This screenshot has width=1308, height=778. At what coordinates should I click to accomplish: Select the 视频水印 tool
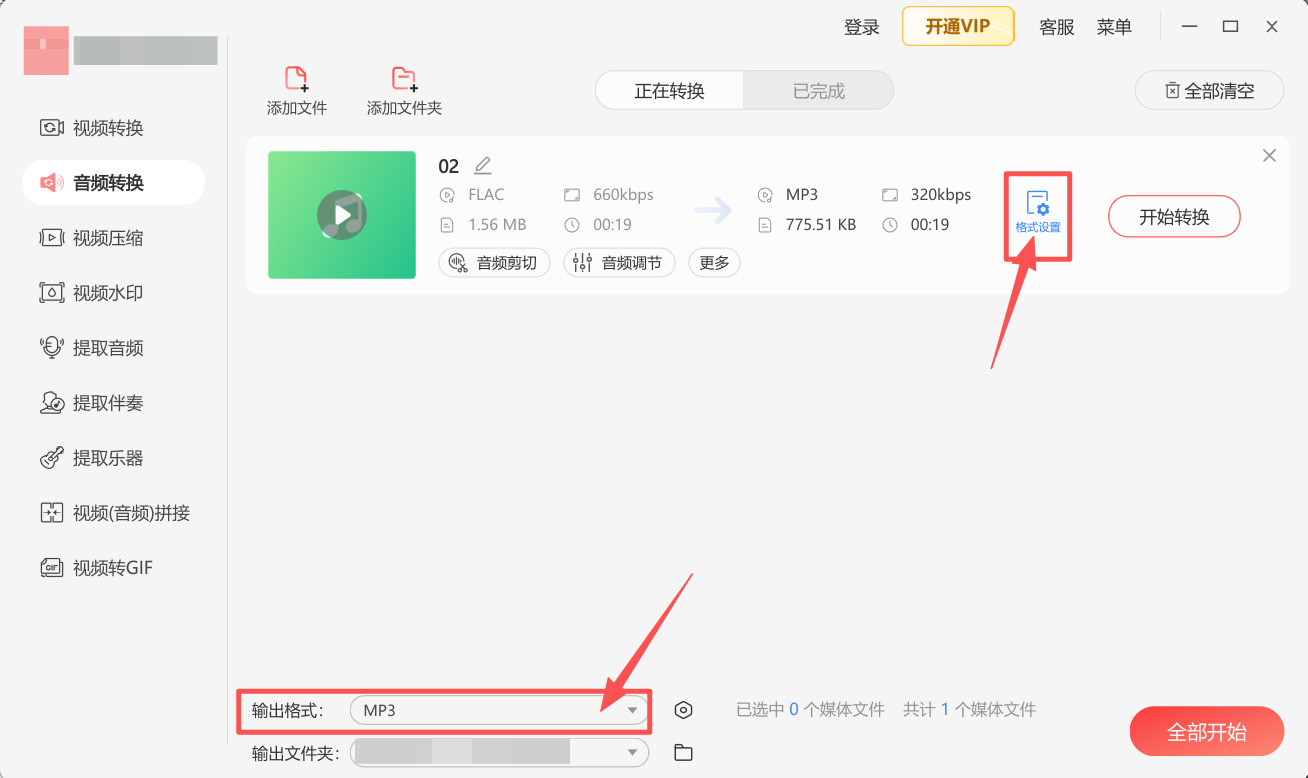click(113, 292)
